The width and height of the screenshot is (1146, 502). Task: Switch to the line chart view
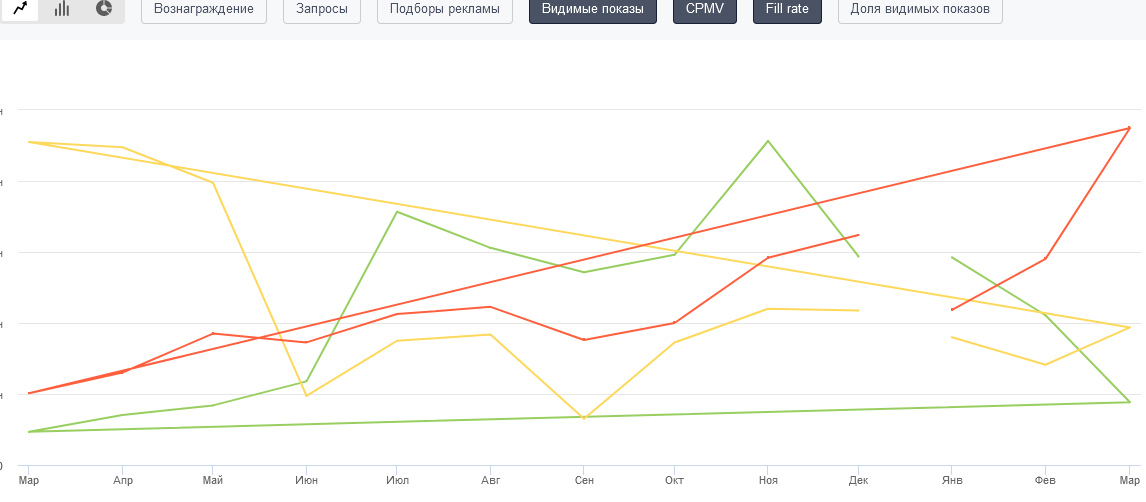(20, 9)
